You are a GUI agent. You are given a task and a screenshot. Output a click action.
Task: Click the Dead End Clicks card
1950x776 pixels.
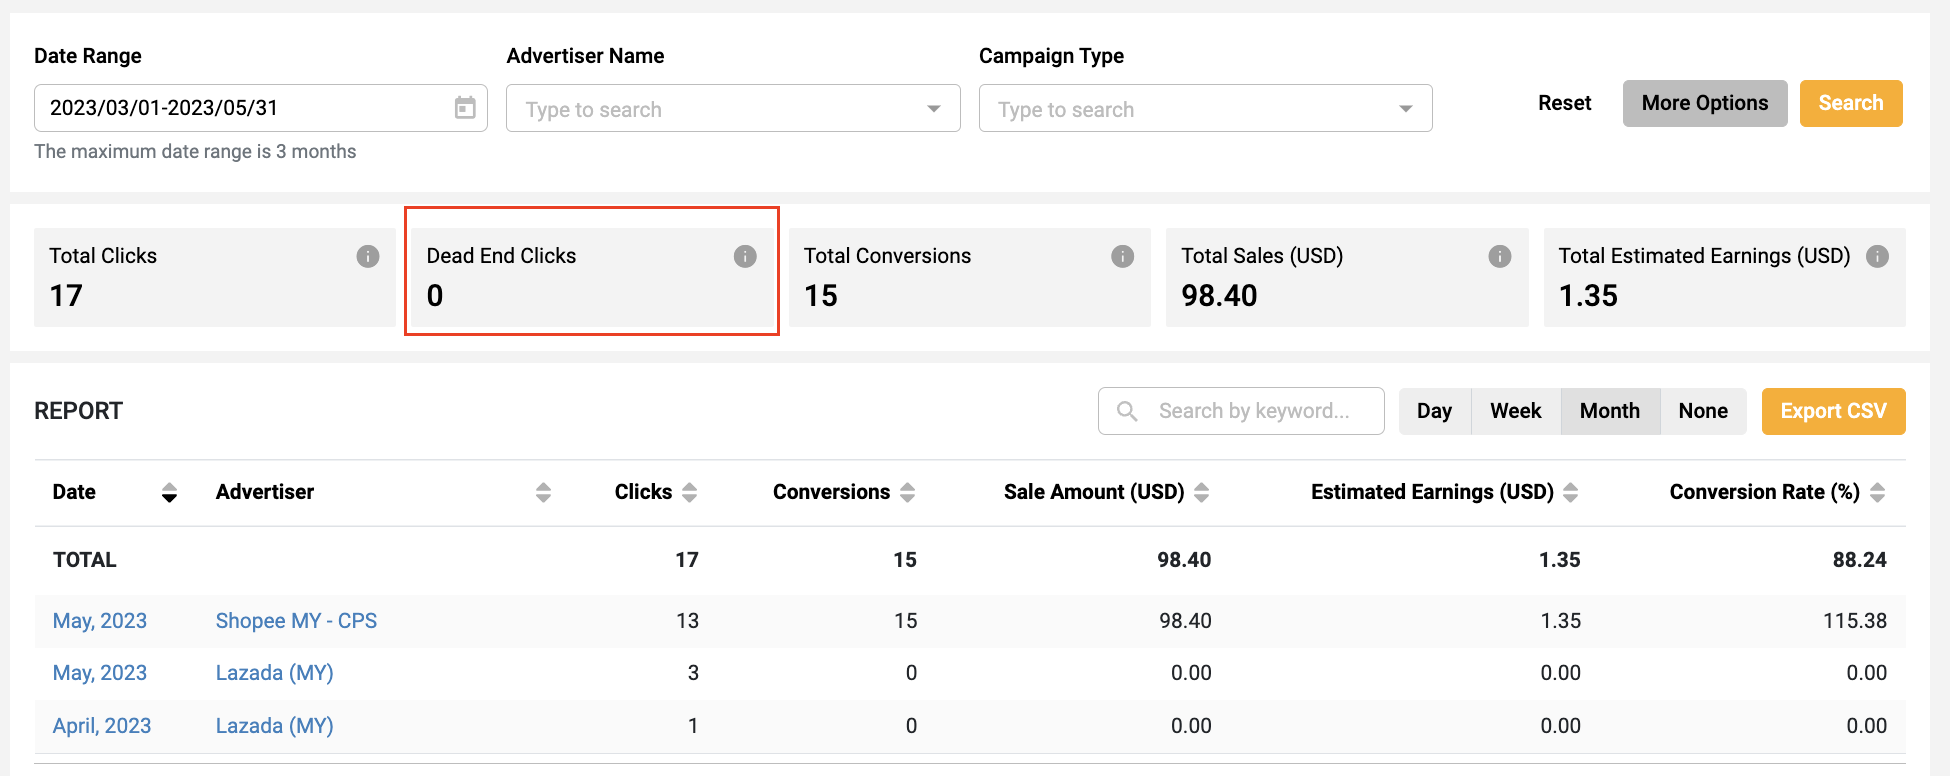pos(592,277)
